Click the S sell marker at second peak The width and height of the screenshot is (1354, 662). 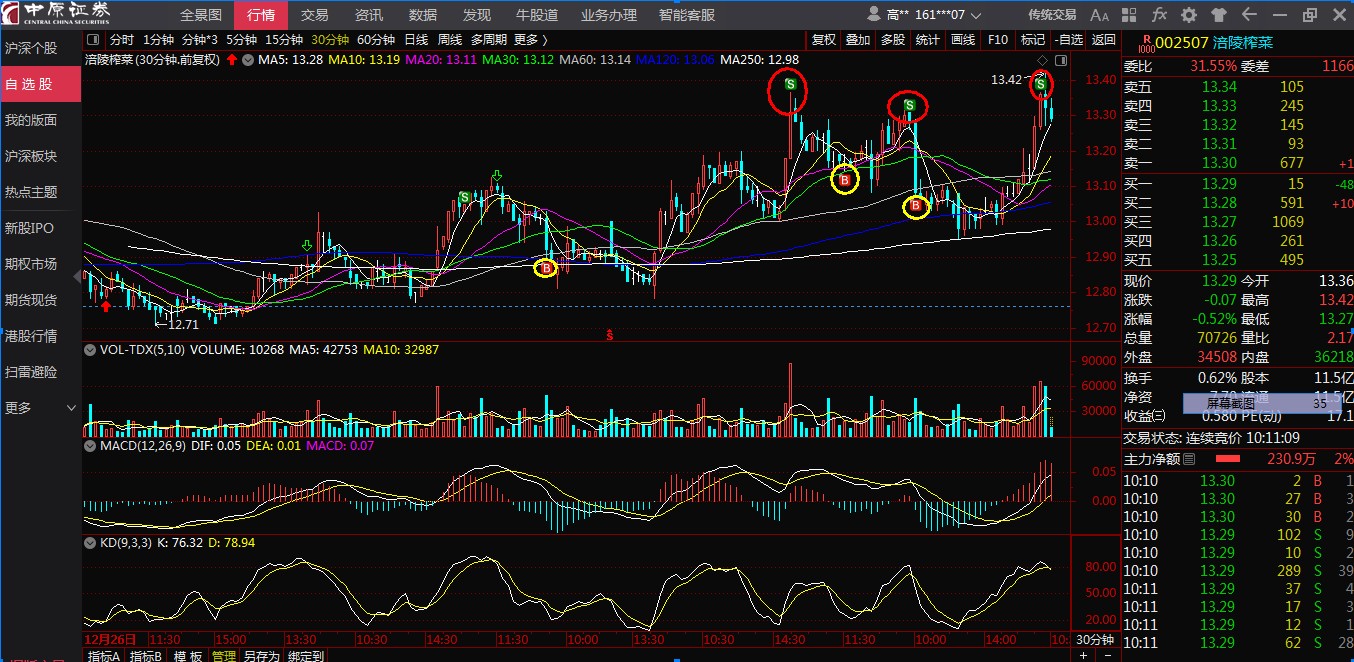909,105
